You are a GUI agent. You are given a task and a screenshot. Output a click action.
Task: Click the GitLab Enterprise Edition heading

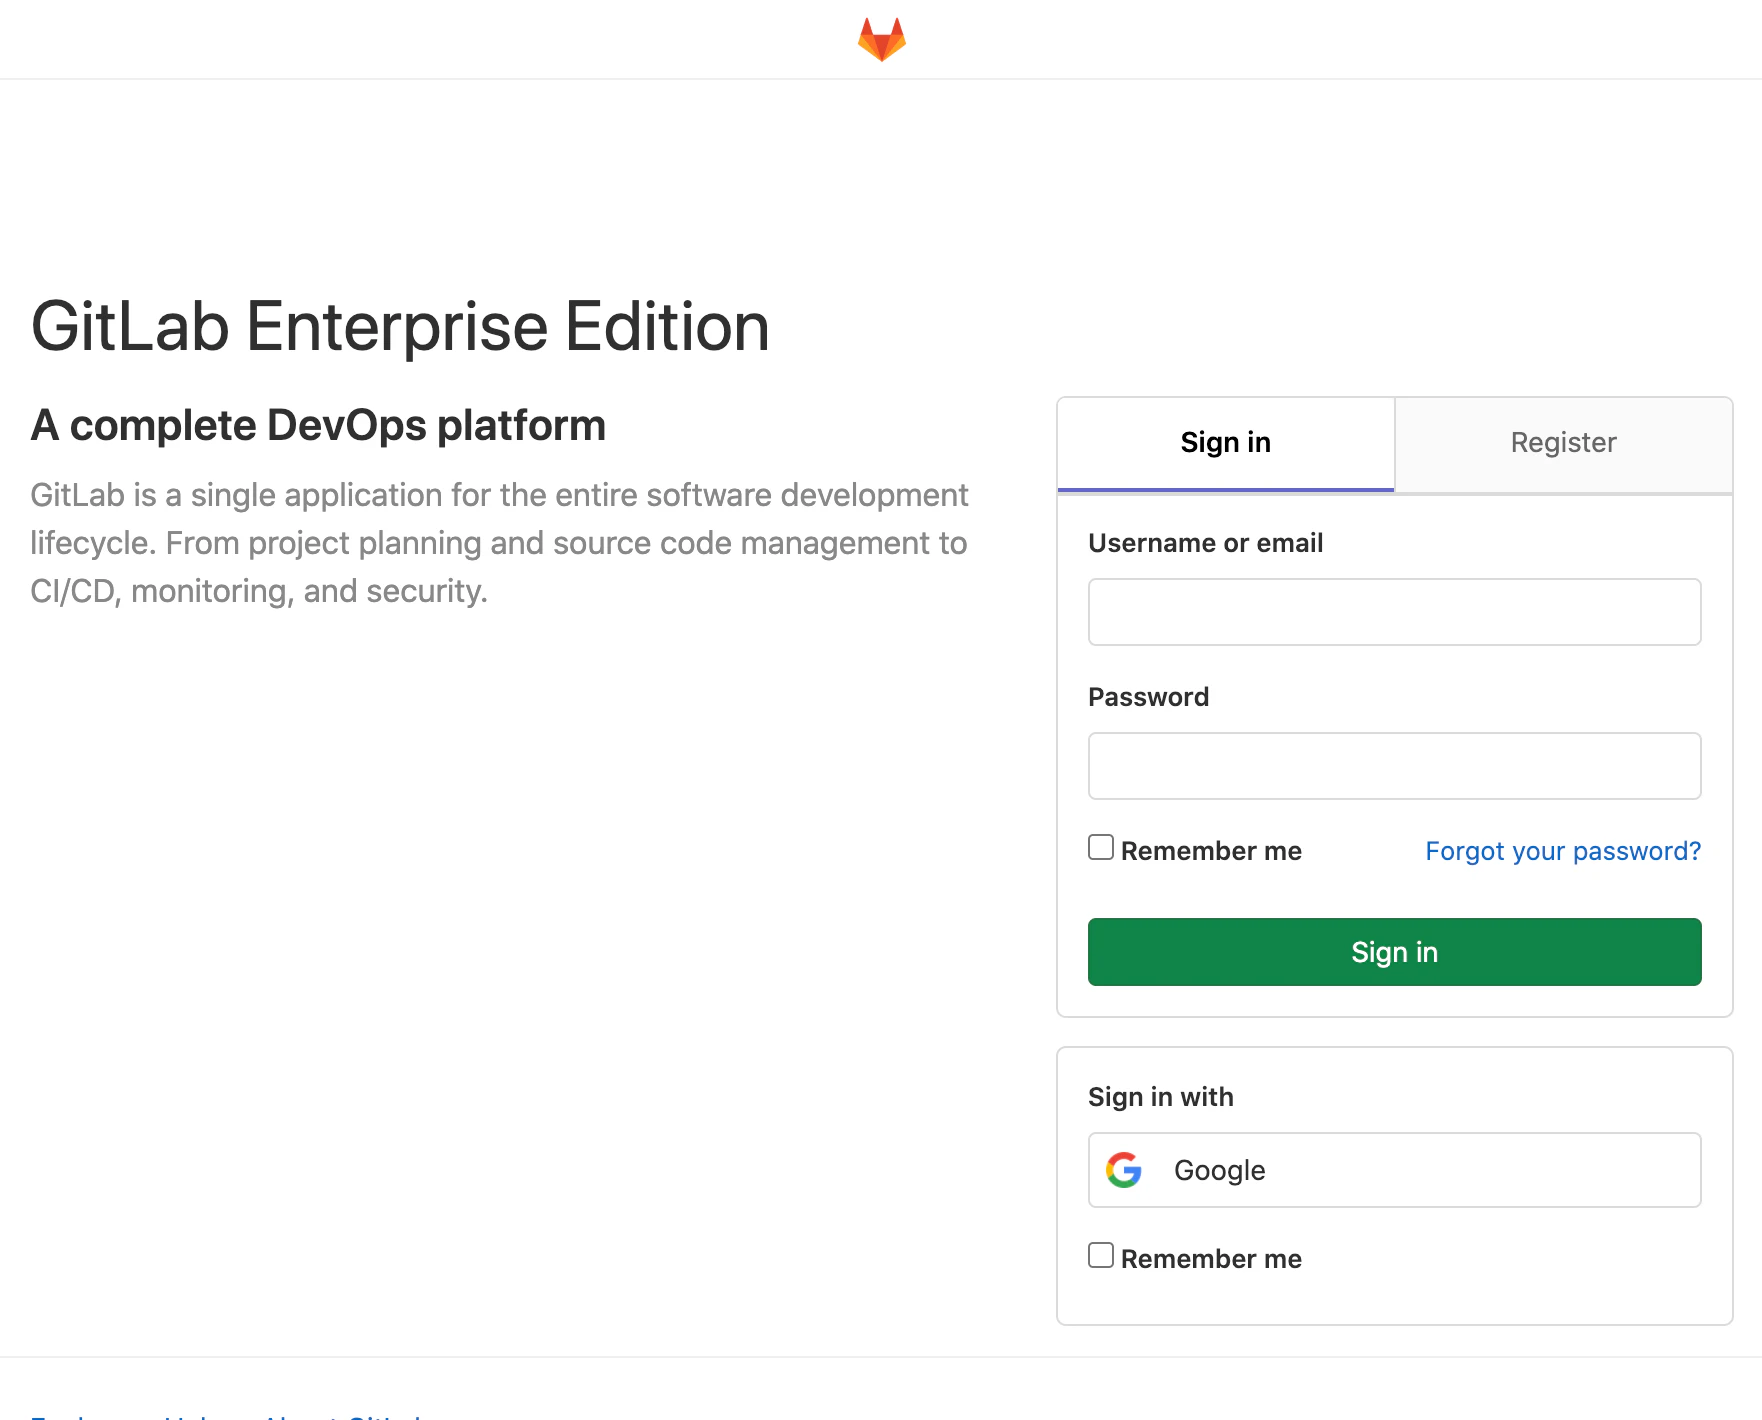pos(400,327)
